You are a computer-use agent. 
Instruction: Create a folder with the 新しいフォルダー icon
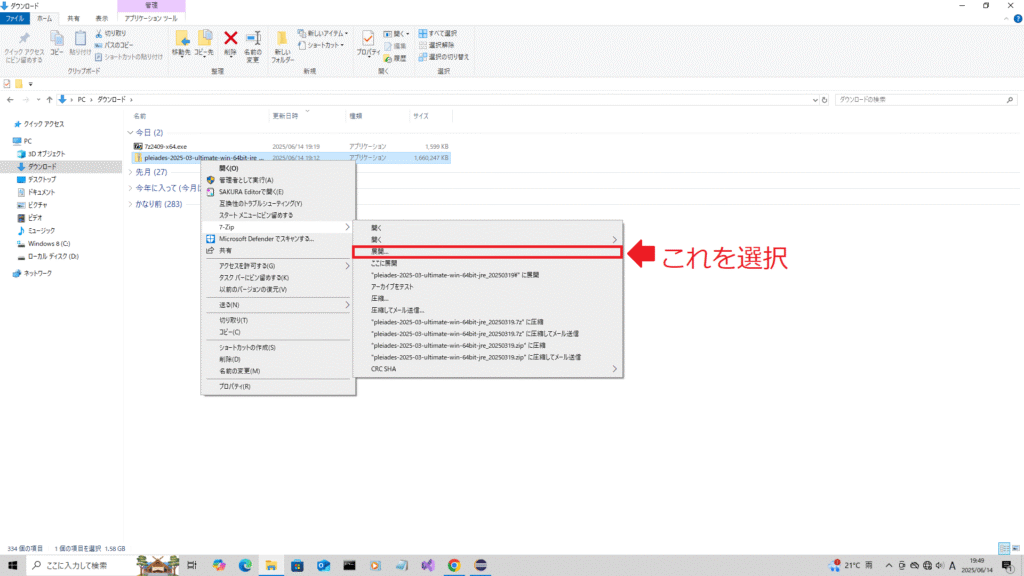click(x=282, y=39)
